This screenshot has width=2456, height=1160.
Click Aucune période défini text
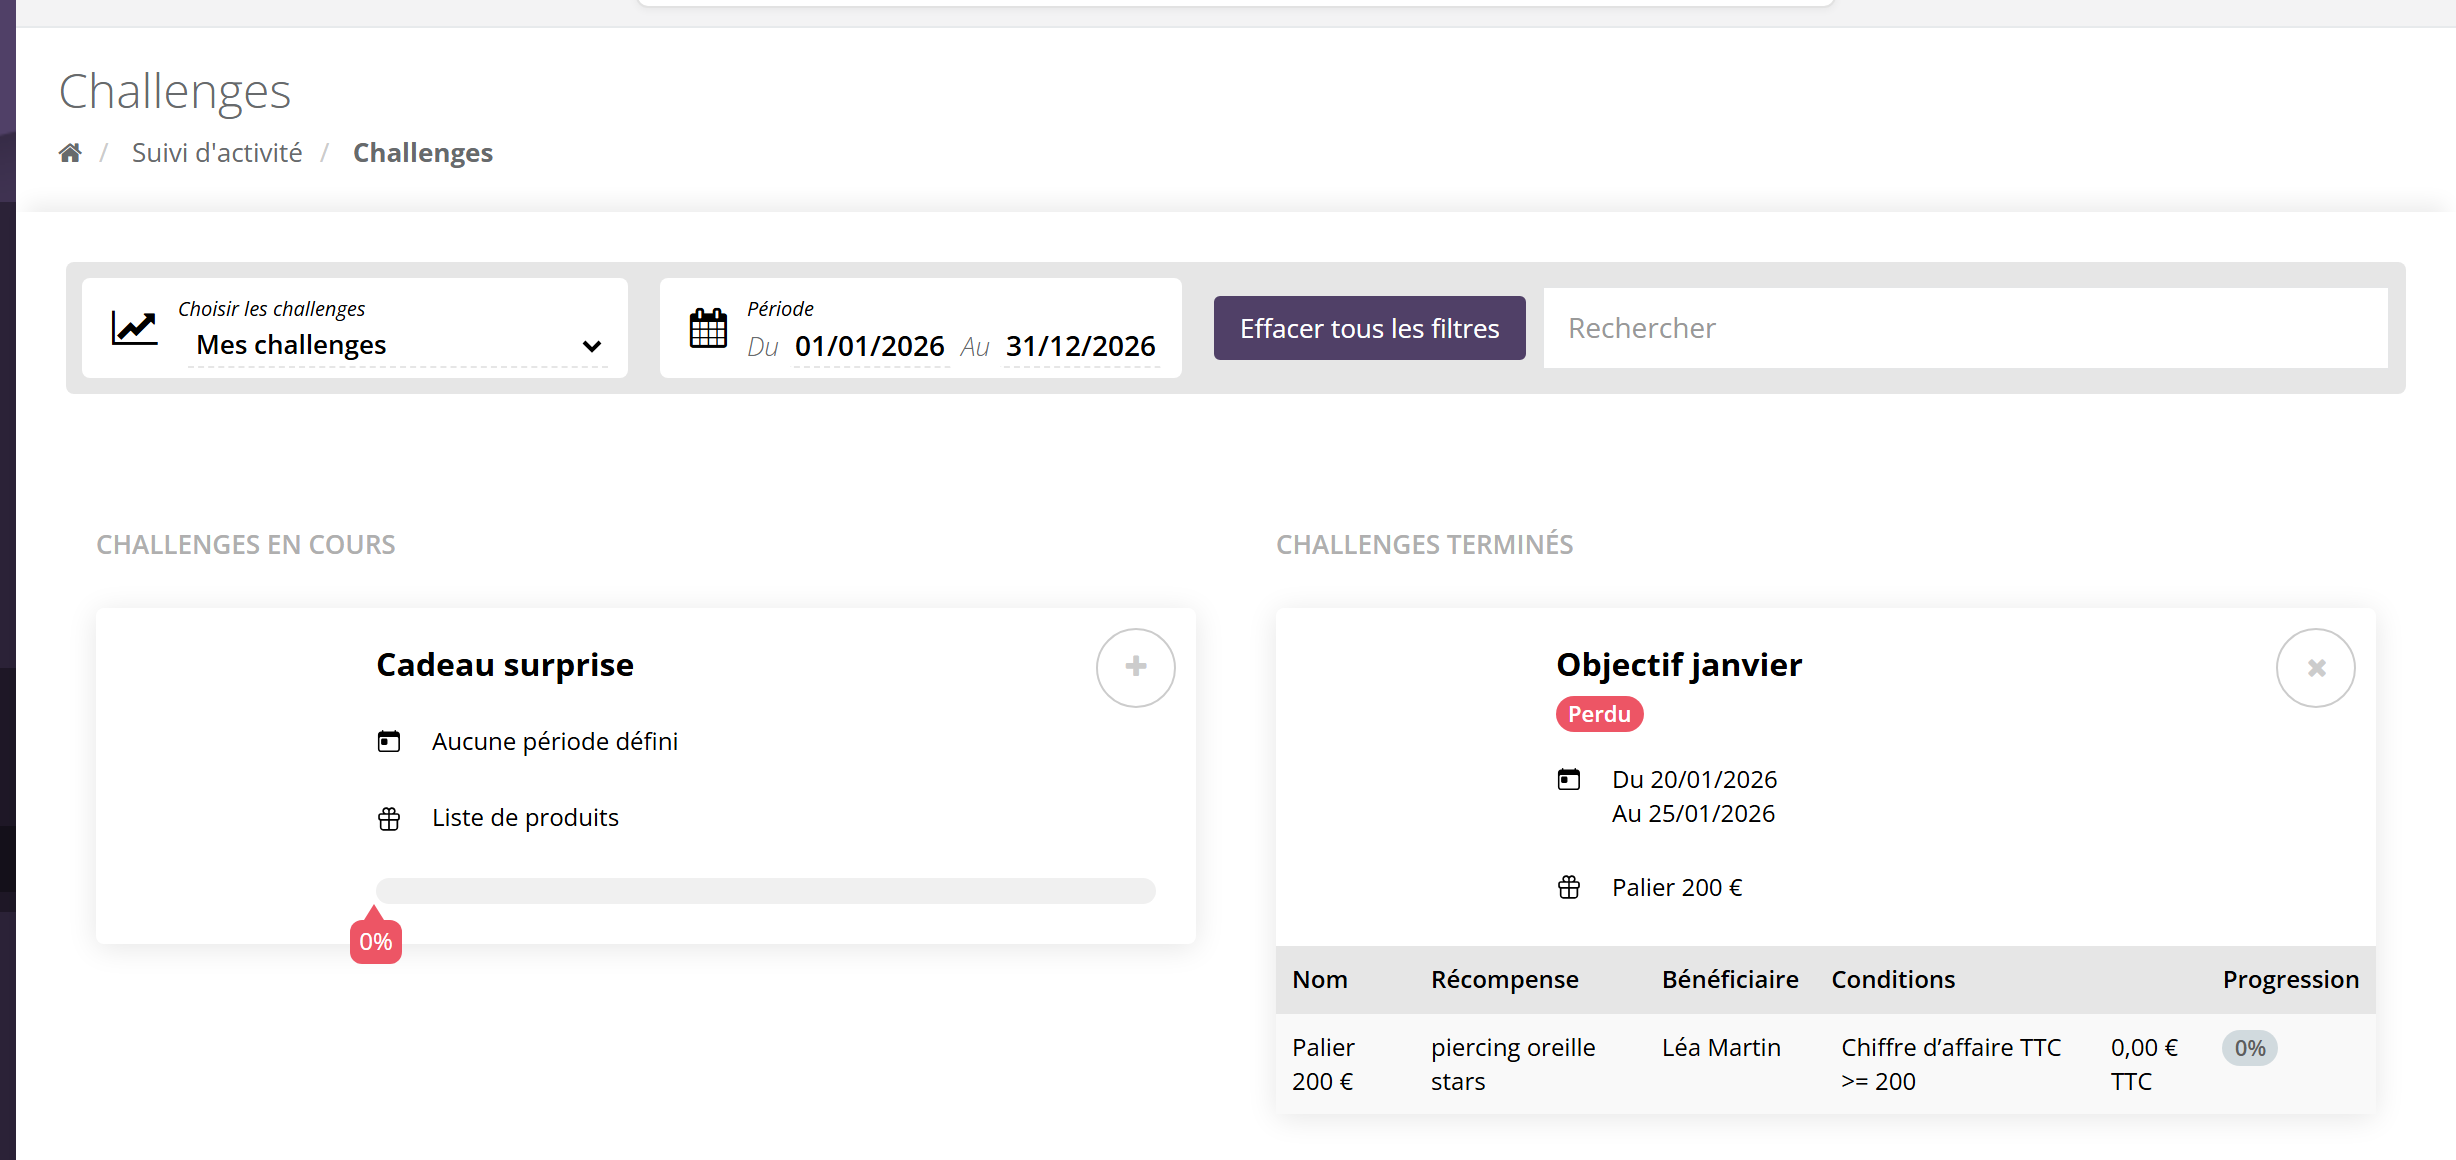click(x=555, y=741)
